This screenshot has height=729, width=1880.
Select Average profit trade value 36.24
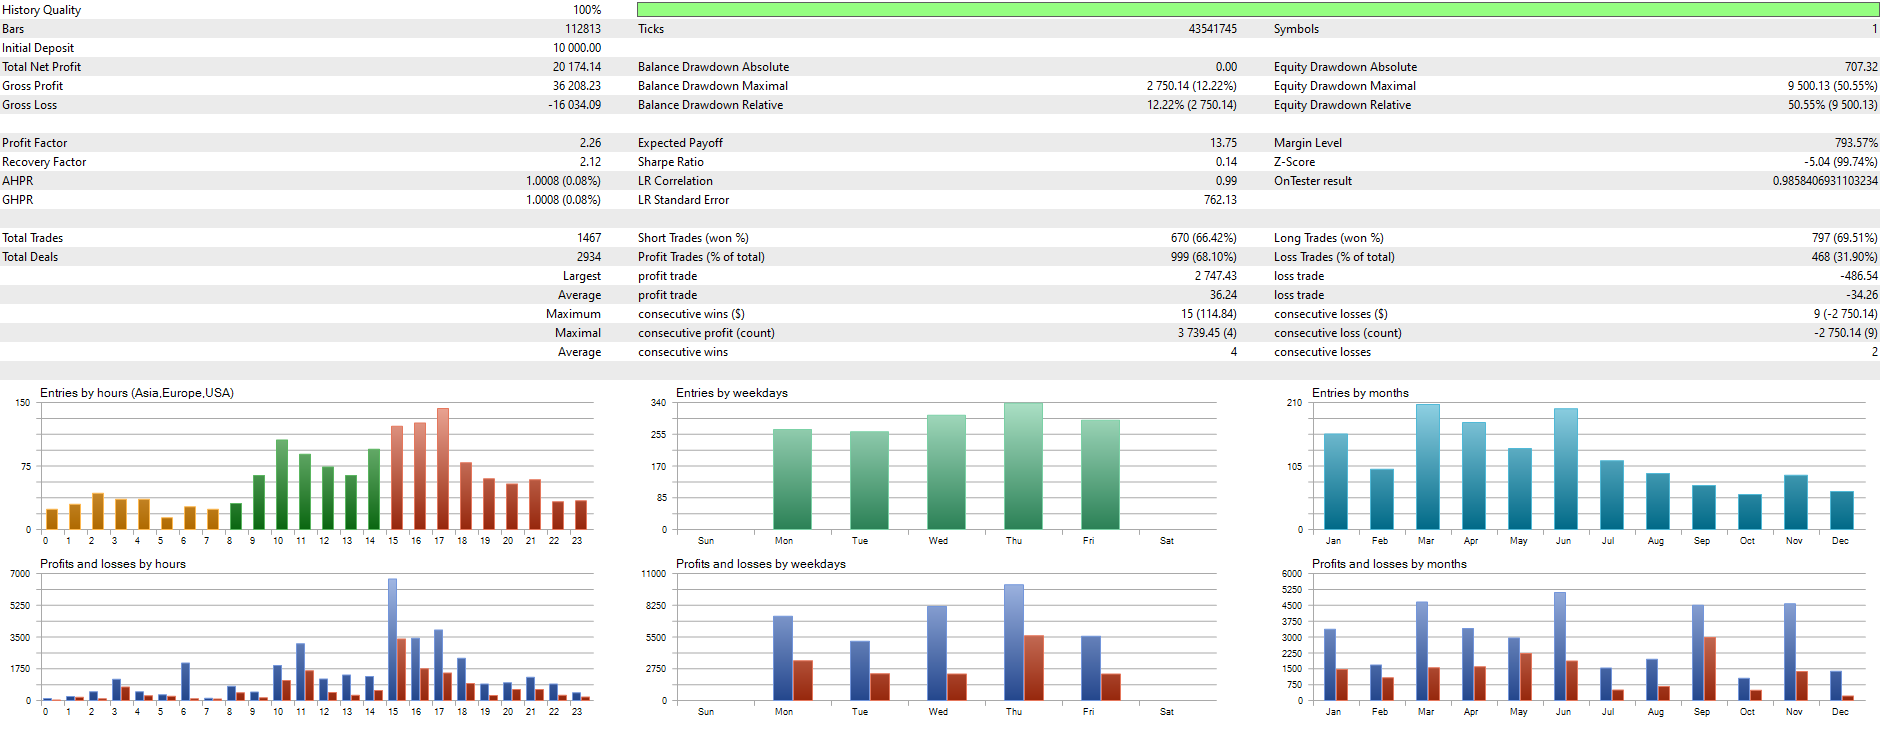point(1223,295)
